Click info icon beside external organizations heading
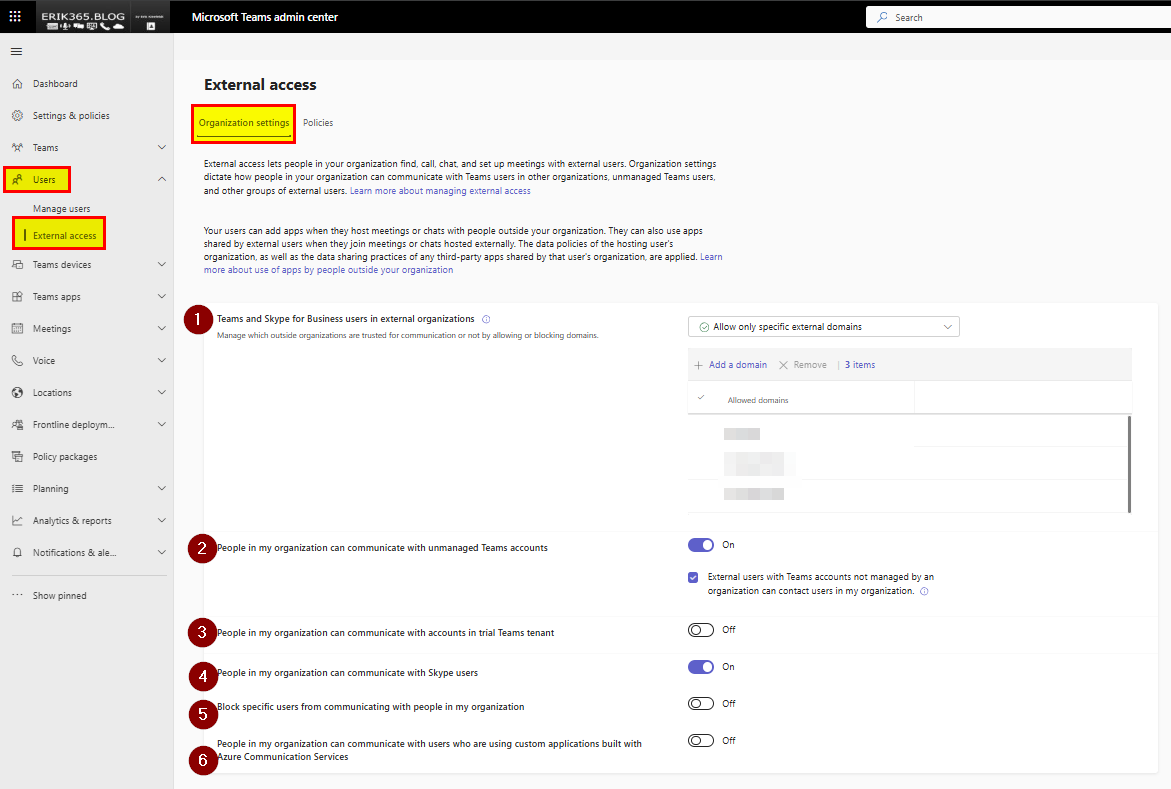 coord(486,319)
